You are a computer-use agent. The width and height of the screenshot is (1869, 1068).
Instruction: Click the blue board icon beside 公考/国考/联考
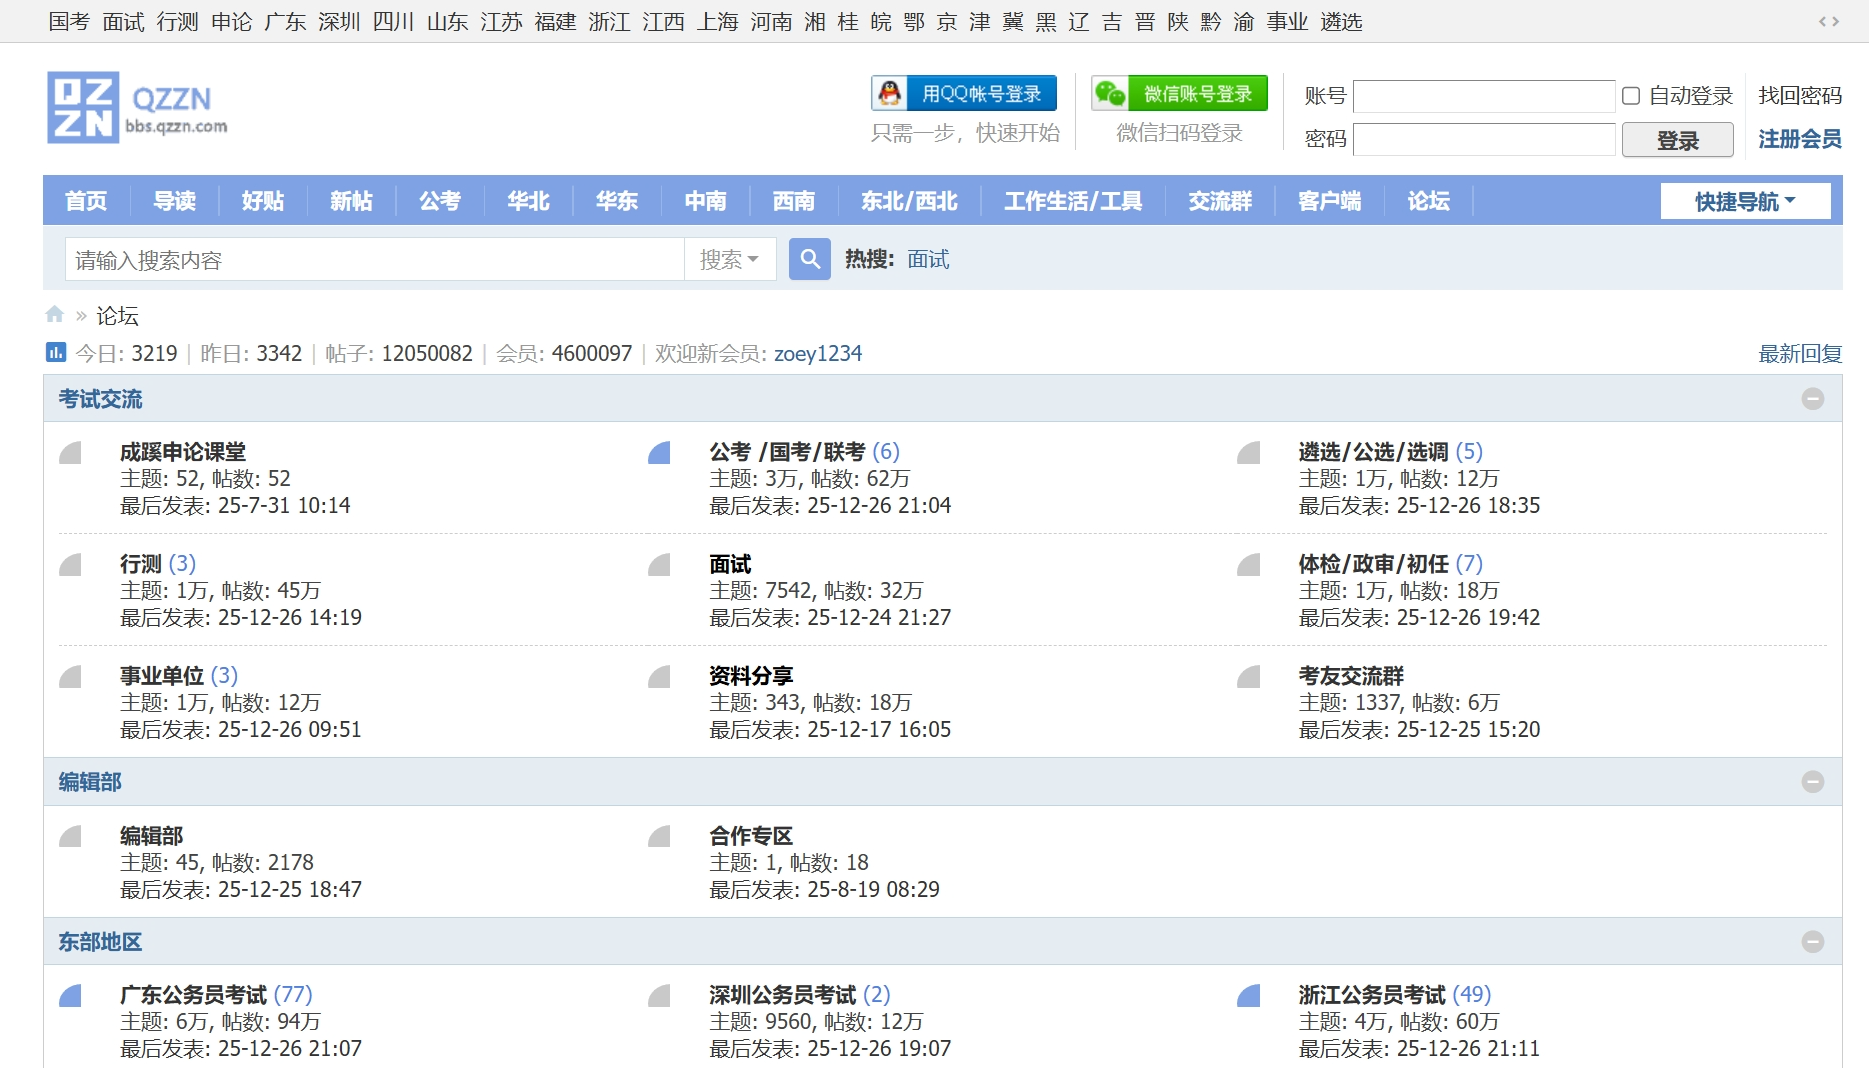pos(659,453)
